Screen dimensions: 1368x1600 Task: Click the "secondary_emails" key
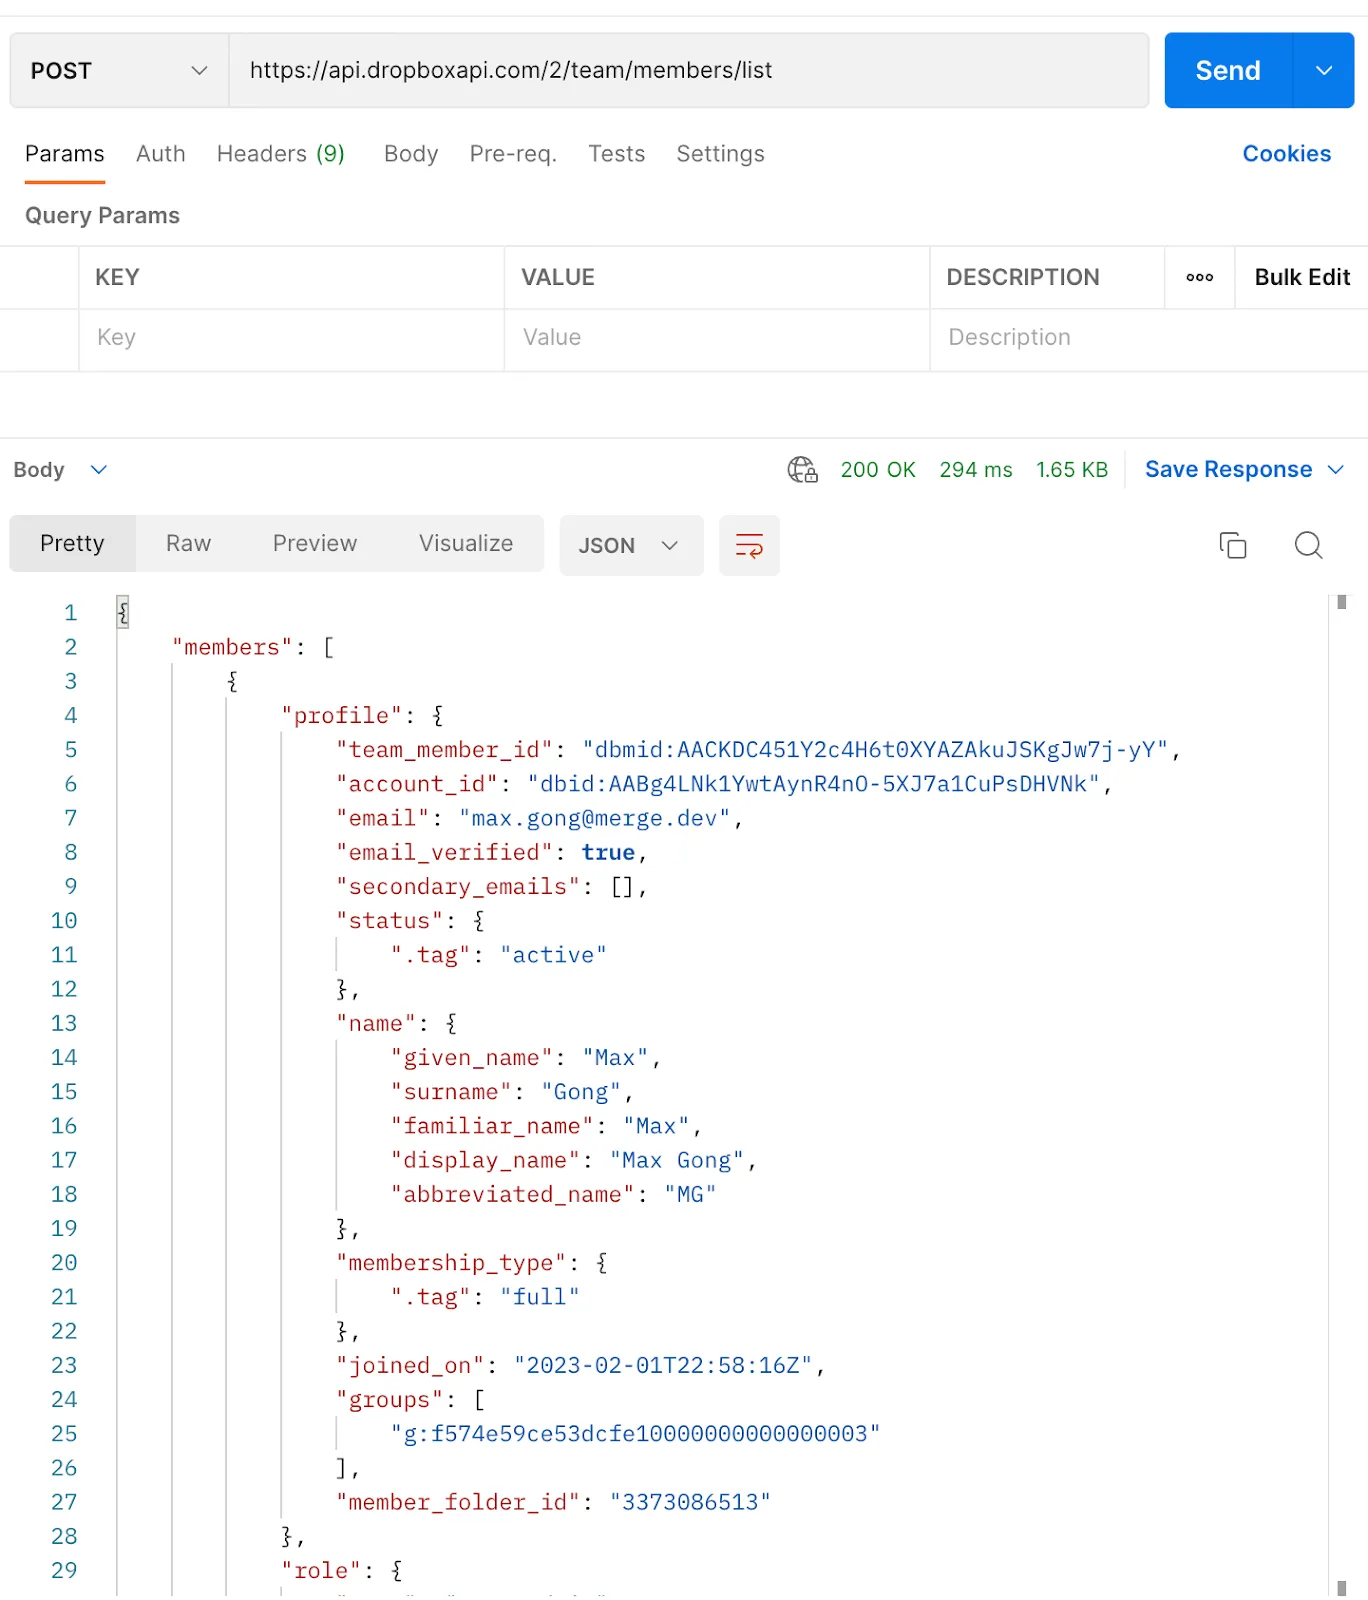(457, 886)
